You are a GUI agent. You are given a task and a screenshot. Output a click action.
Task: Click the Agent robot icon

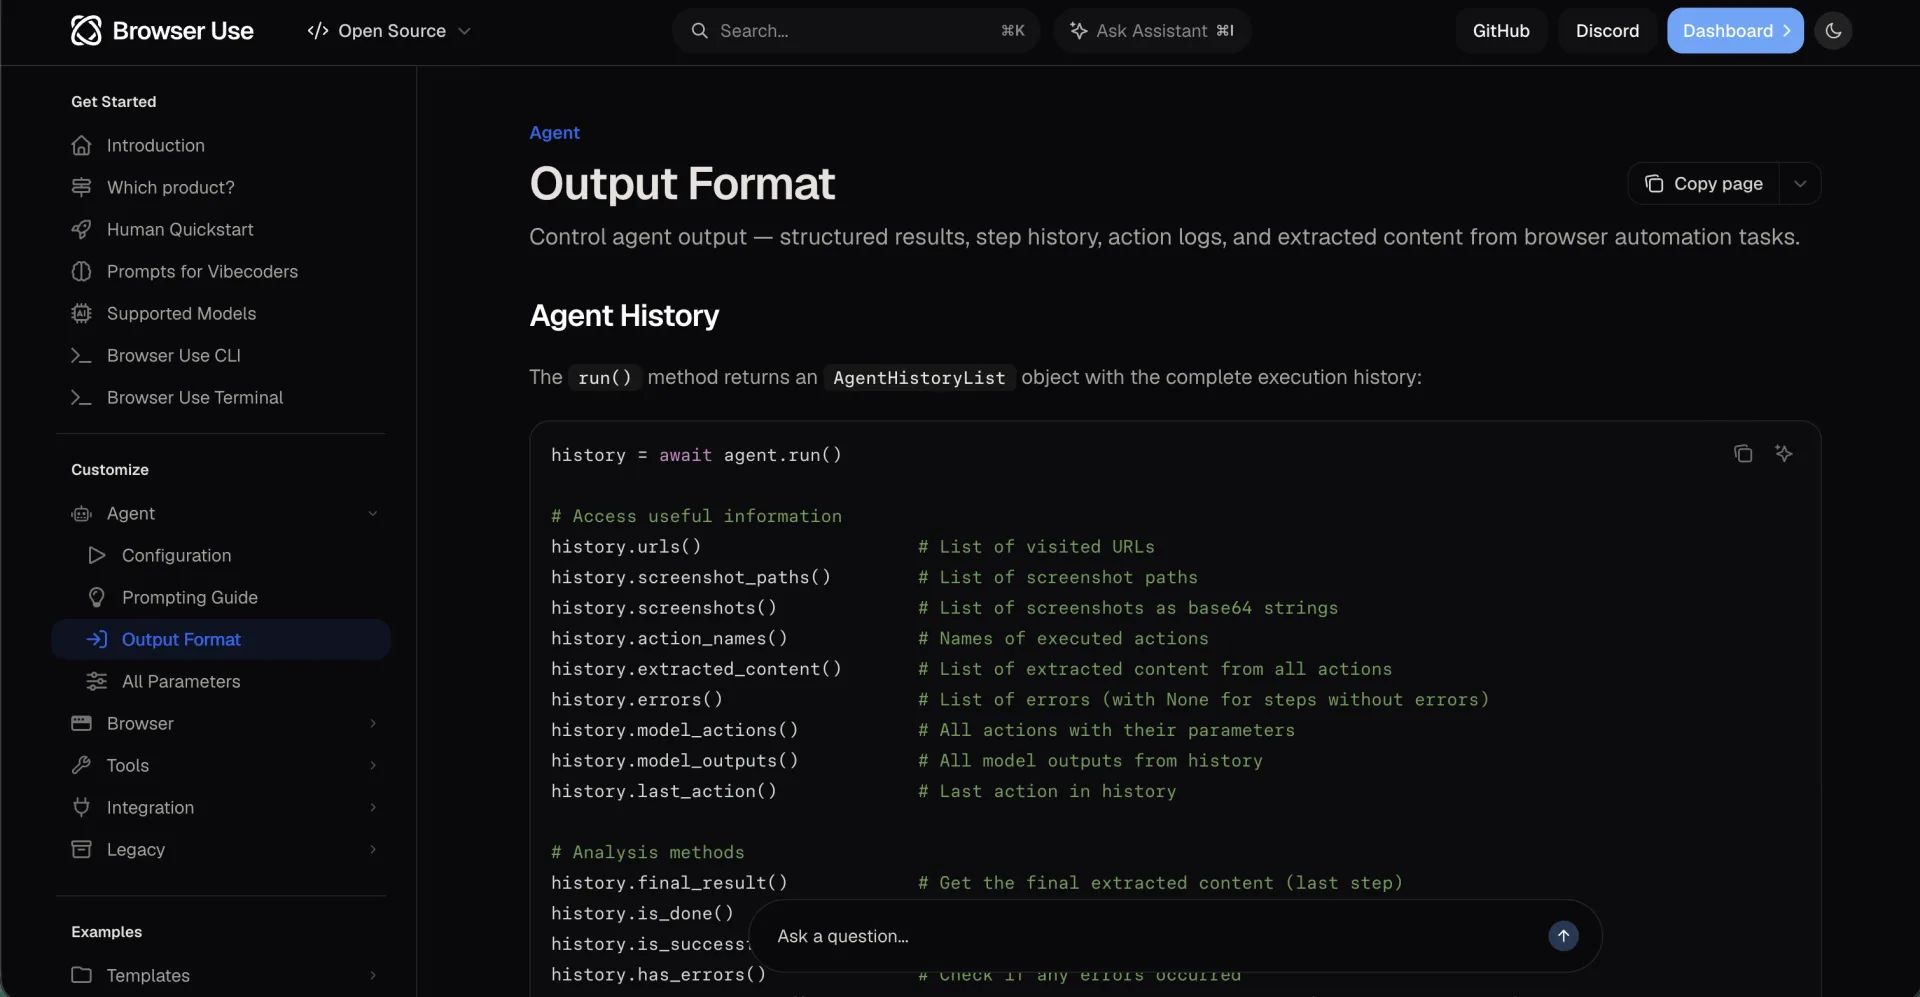(x=82, y=514)
